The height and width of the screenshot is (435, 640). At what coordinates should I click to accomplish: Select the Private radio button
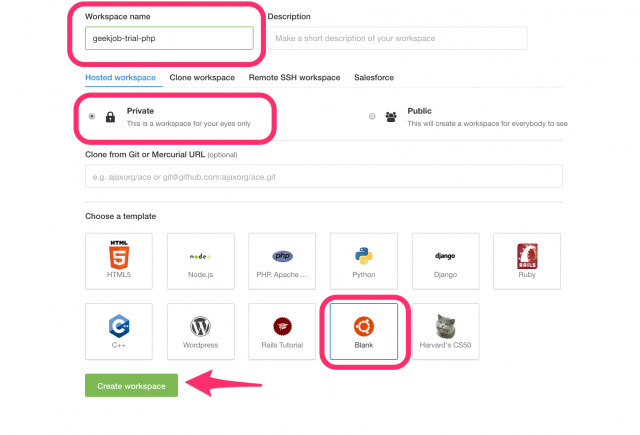[92, 116]
